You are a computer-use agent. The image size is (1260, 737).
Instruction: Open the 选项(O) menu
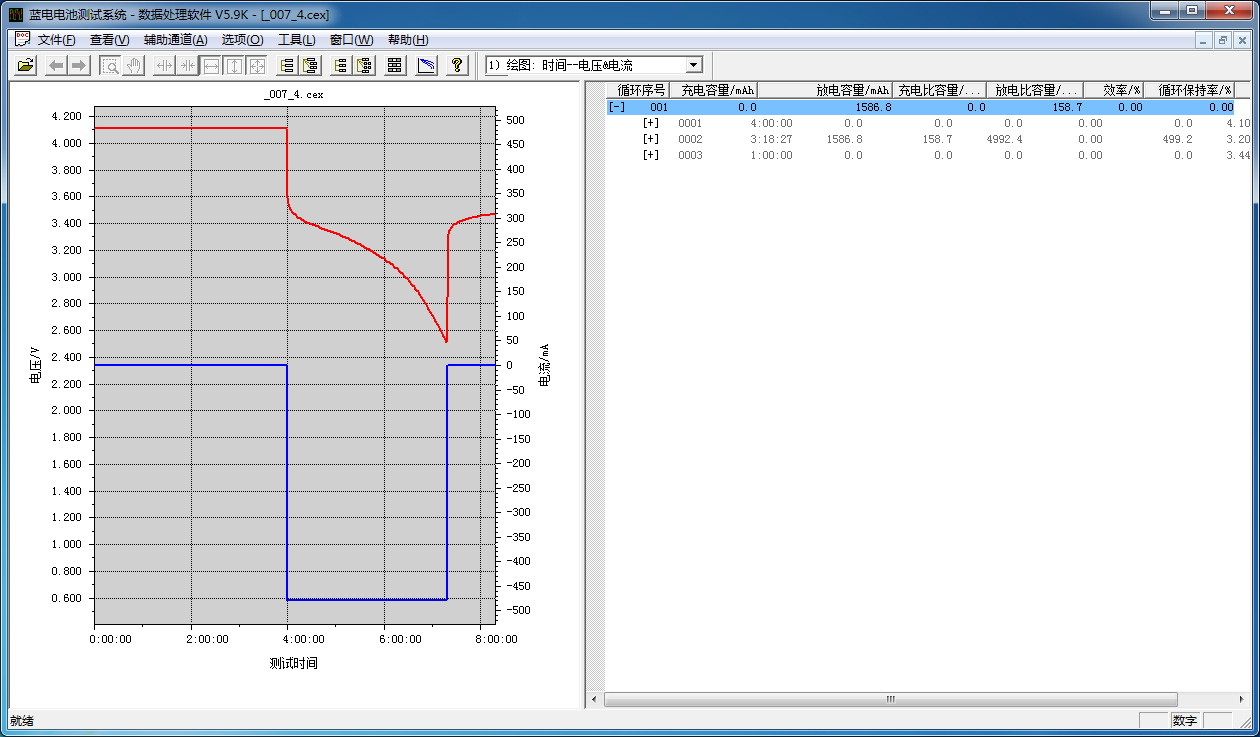[x=242, y=40]
